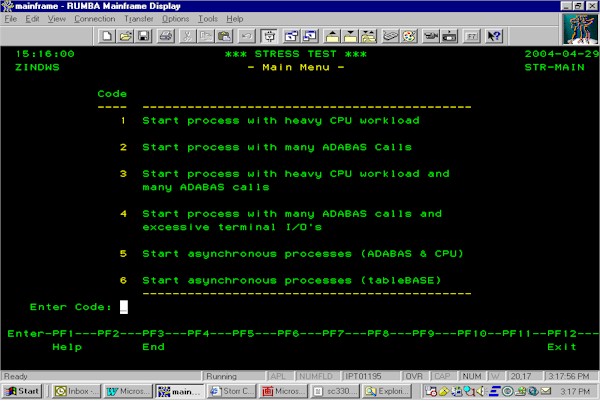Viewport: 600px width, 401px height.
Task: Click the New session toolbar icon
Action: click(108, 36)
